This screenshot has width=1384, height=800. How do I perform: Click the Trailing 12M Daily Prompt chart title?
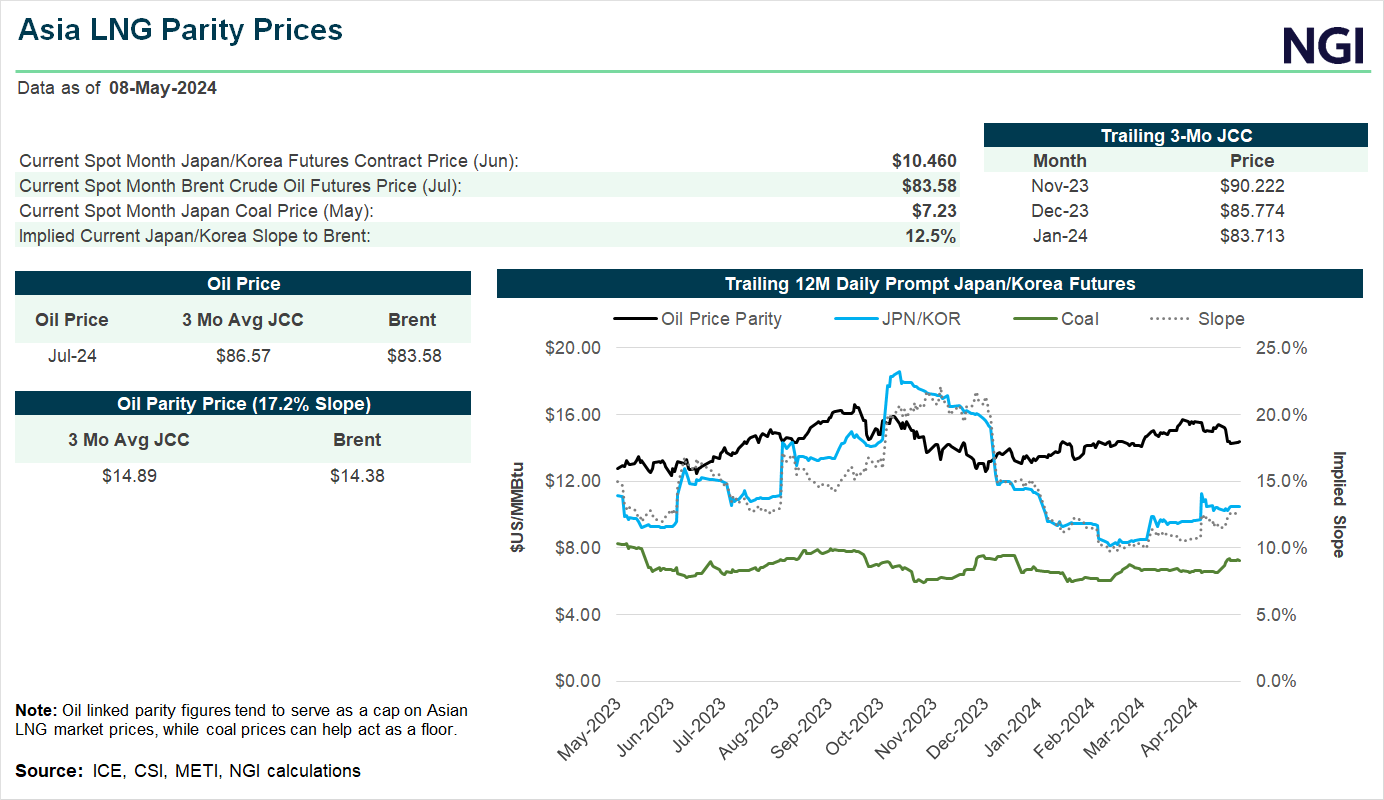coord(930,284)
